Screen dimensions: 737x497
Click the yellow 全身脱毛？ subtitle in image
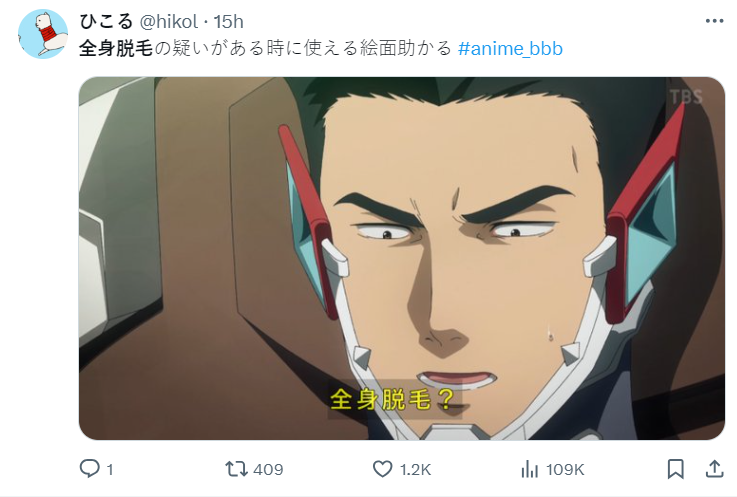392,399
